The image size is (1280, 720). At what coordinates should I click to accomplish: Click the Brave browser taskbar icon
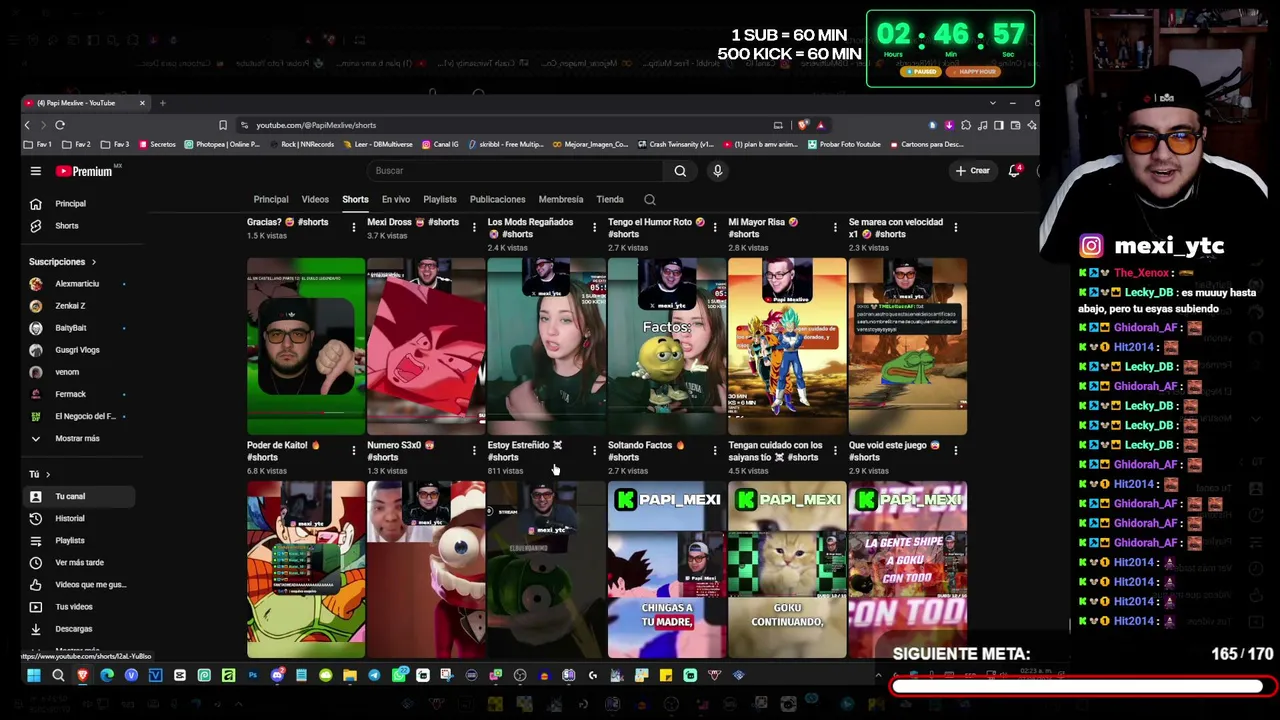coord(82,676)
